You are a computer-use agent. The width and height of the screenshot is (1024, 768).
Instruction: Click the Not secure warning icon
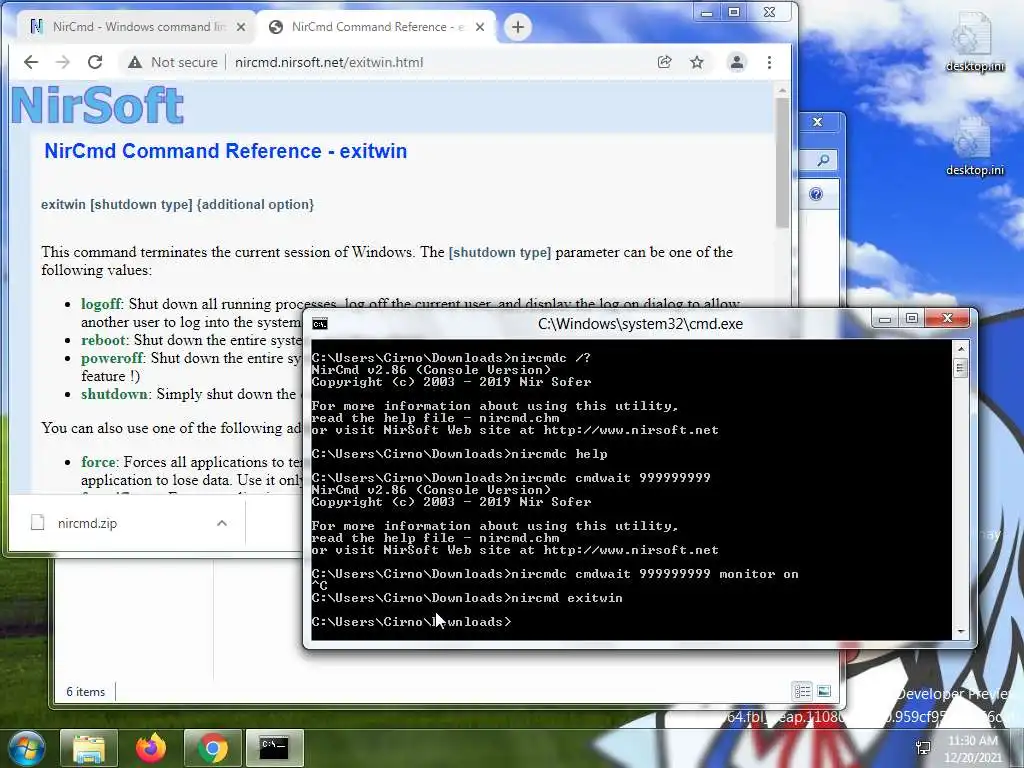coord(135,62)
